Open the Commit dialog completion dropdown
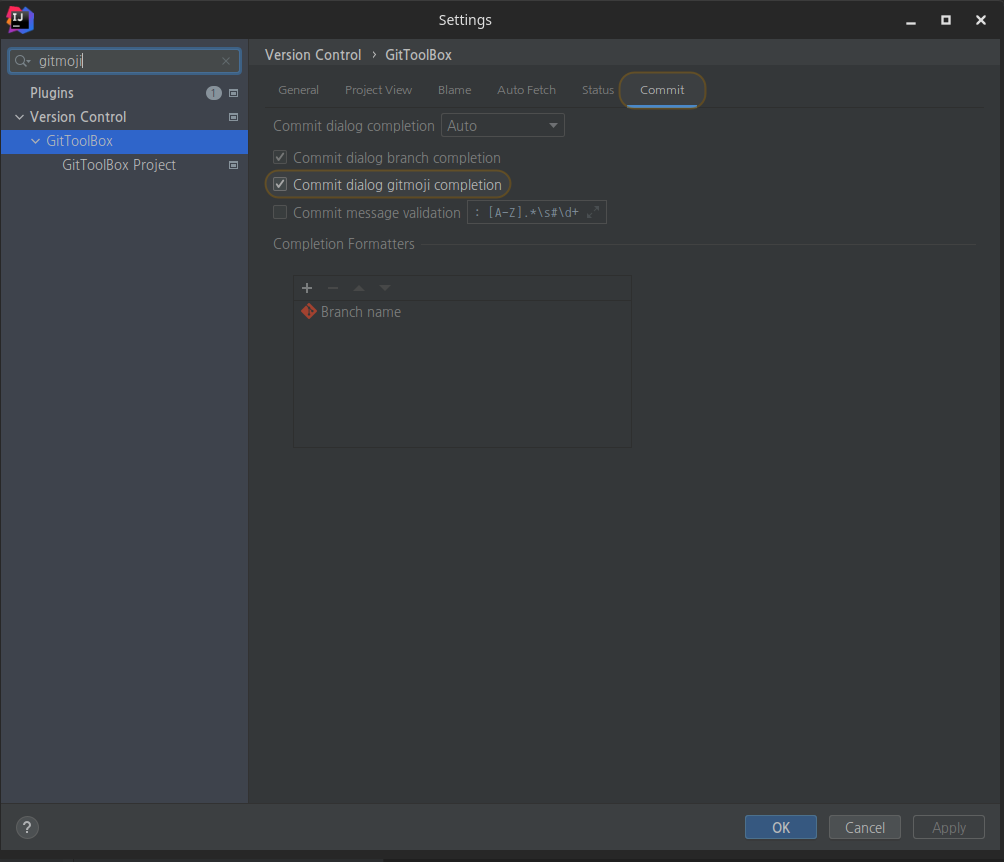This screenshot has width=1004, height=862. pos(503,126)
